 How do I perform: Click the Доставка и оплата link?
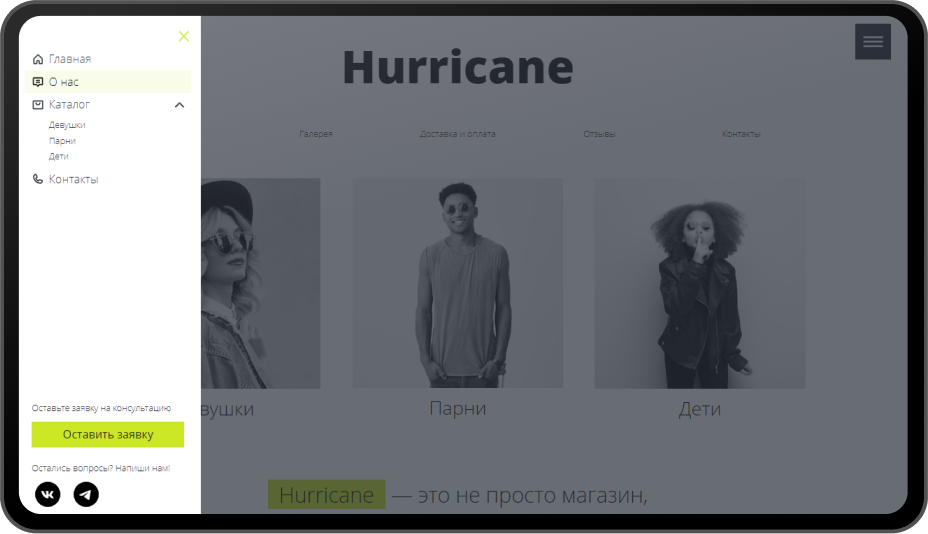pyautogui.click(x=457, y=134)
